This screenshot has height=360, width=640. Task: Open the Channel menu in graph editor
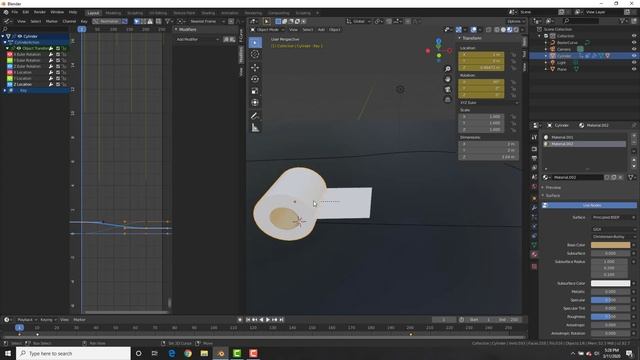point(69,21)
